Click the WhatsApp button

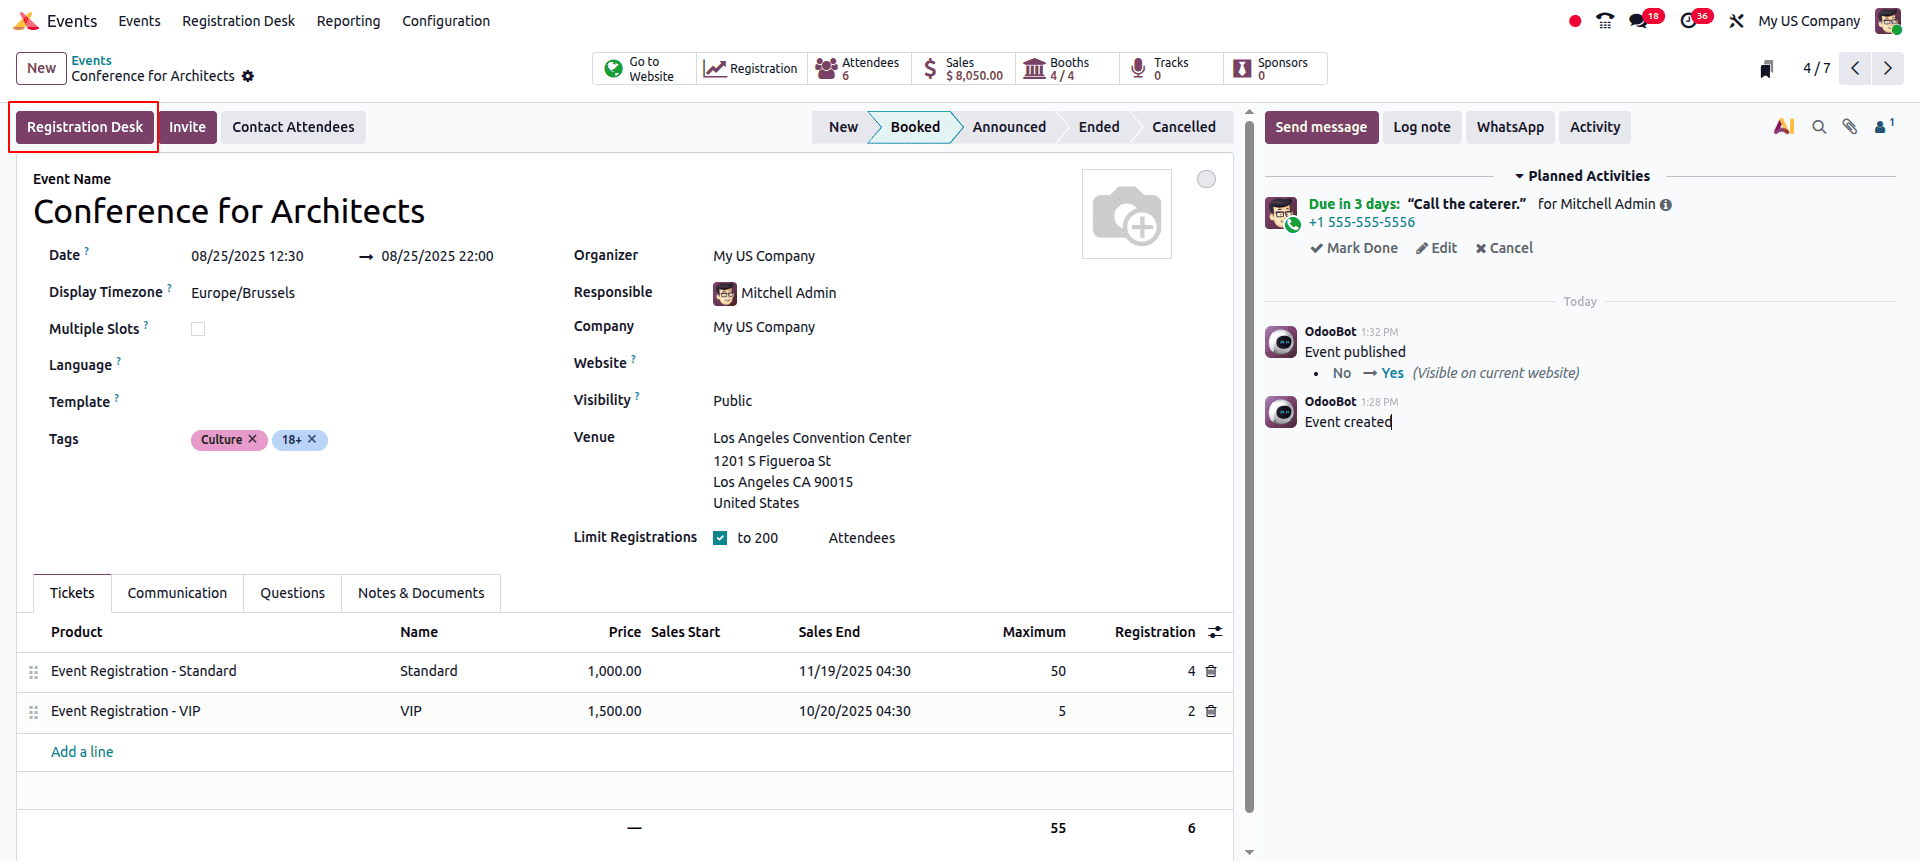tap(1510, 127)
